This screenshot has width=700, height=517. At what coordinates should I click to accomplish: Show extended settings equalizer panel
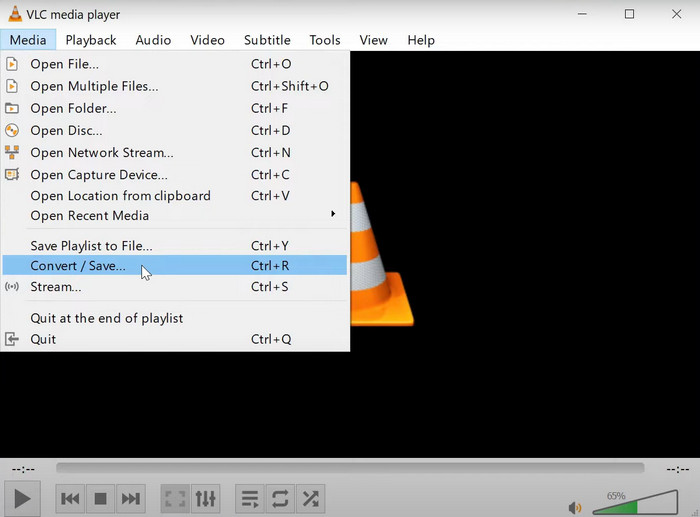205,498
